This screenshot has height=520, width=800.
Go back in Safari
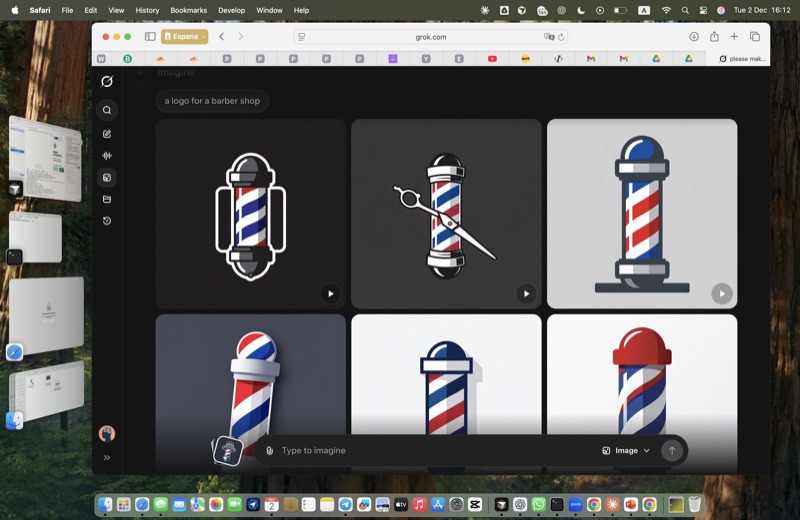[x=221, y=37]
